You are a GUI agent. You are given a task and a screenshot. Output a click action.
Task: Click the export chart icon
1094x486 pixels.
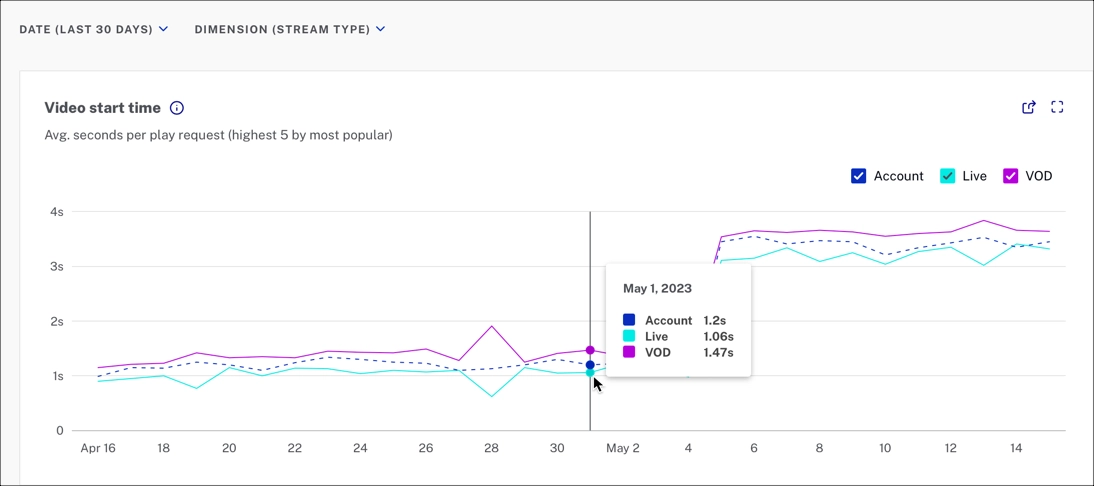click(1029, 107)
